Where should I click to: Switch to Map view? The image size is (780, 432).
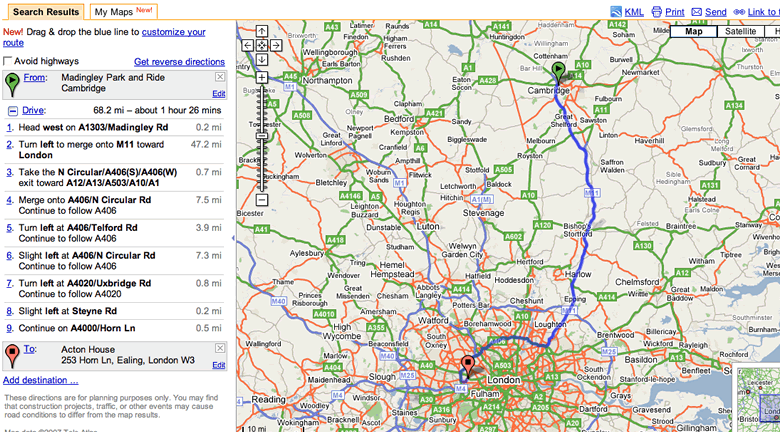pos(693,31)
